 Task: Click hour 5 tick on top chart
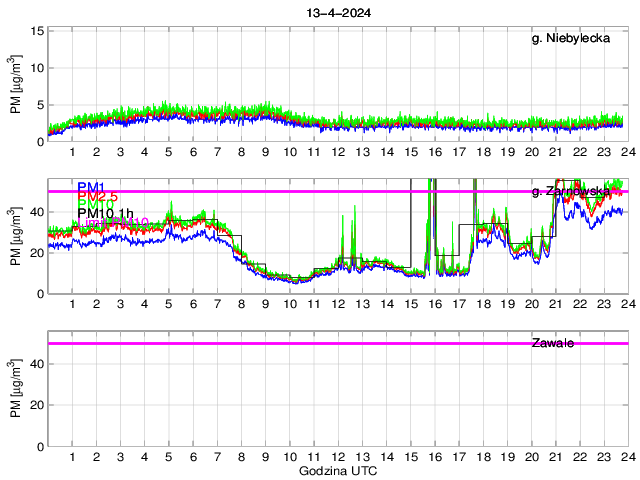[169, 152]
